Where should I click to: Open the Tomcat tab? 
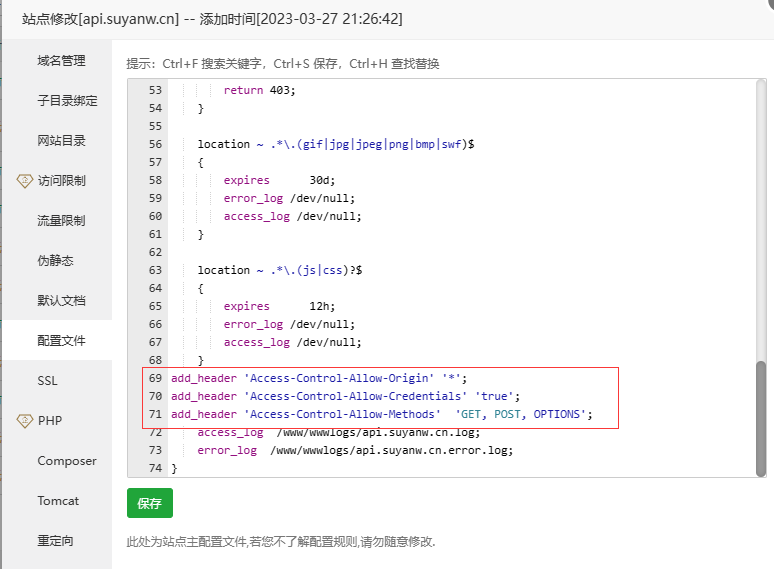[58, 501]
